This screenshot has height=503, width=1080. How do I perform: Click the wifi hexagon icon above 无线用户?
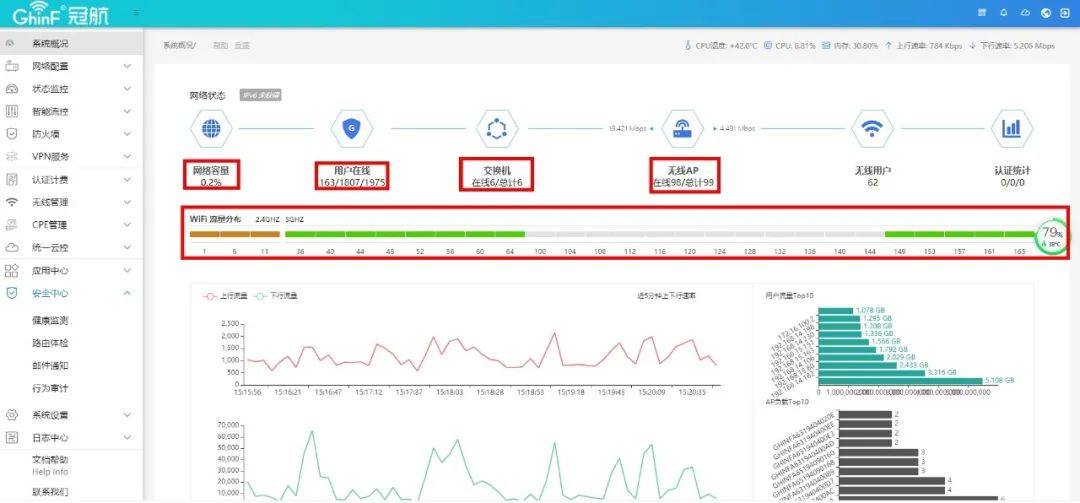(x=873, y=128)
